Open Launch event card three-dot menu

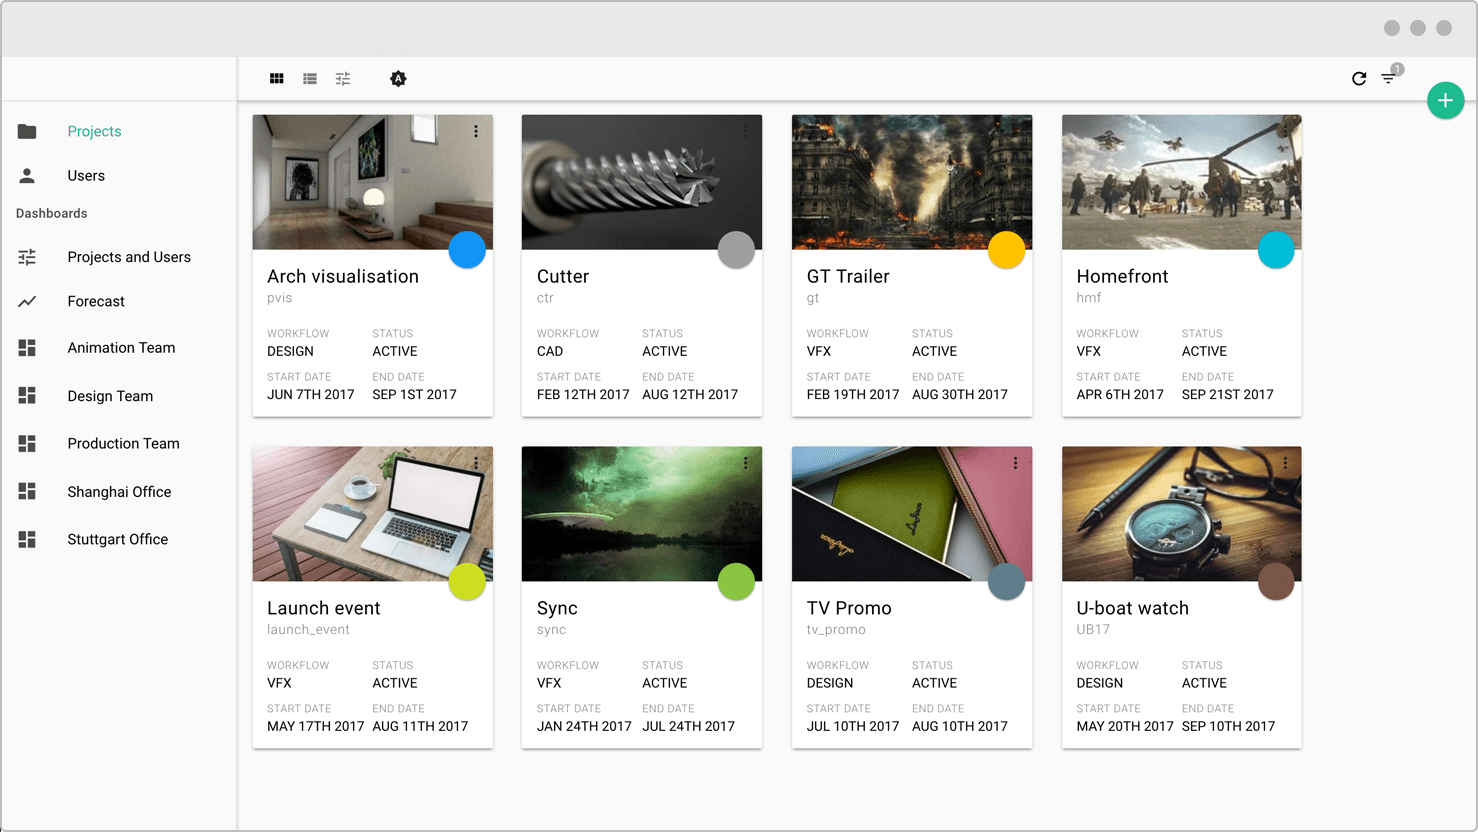pyautogui.click(x=476, y=463)
